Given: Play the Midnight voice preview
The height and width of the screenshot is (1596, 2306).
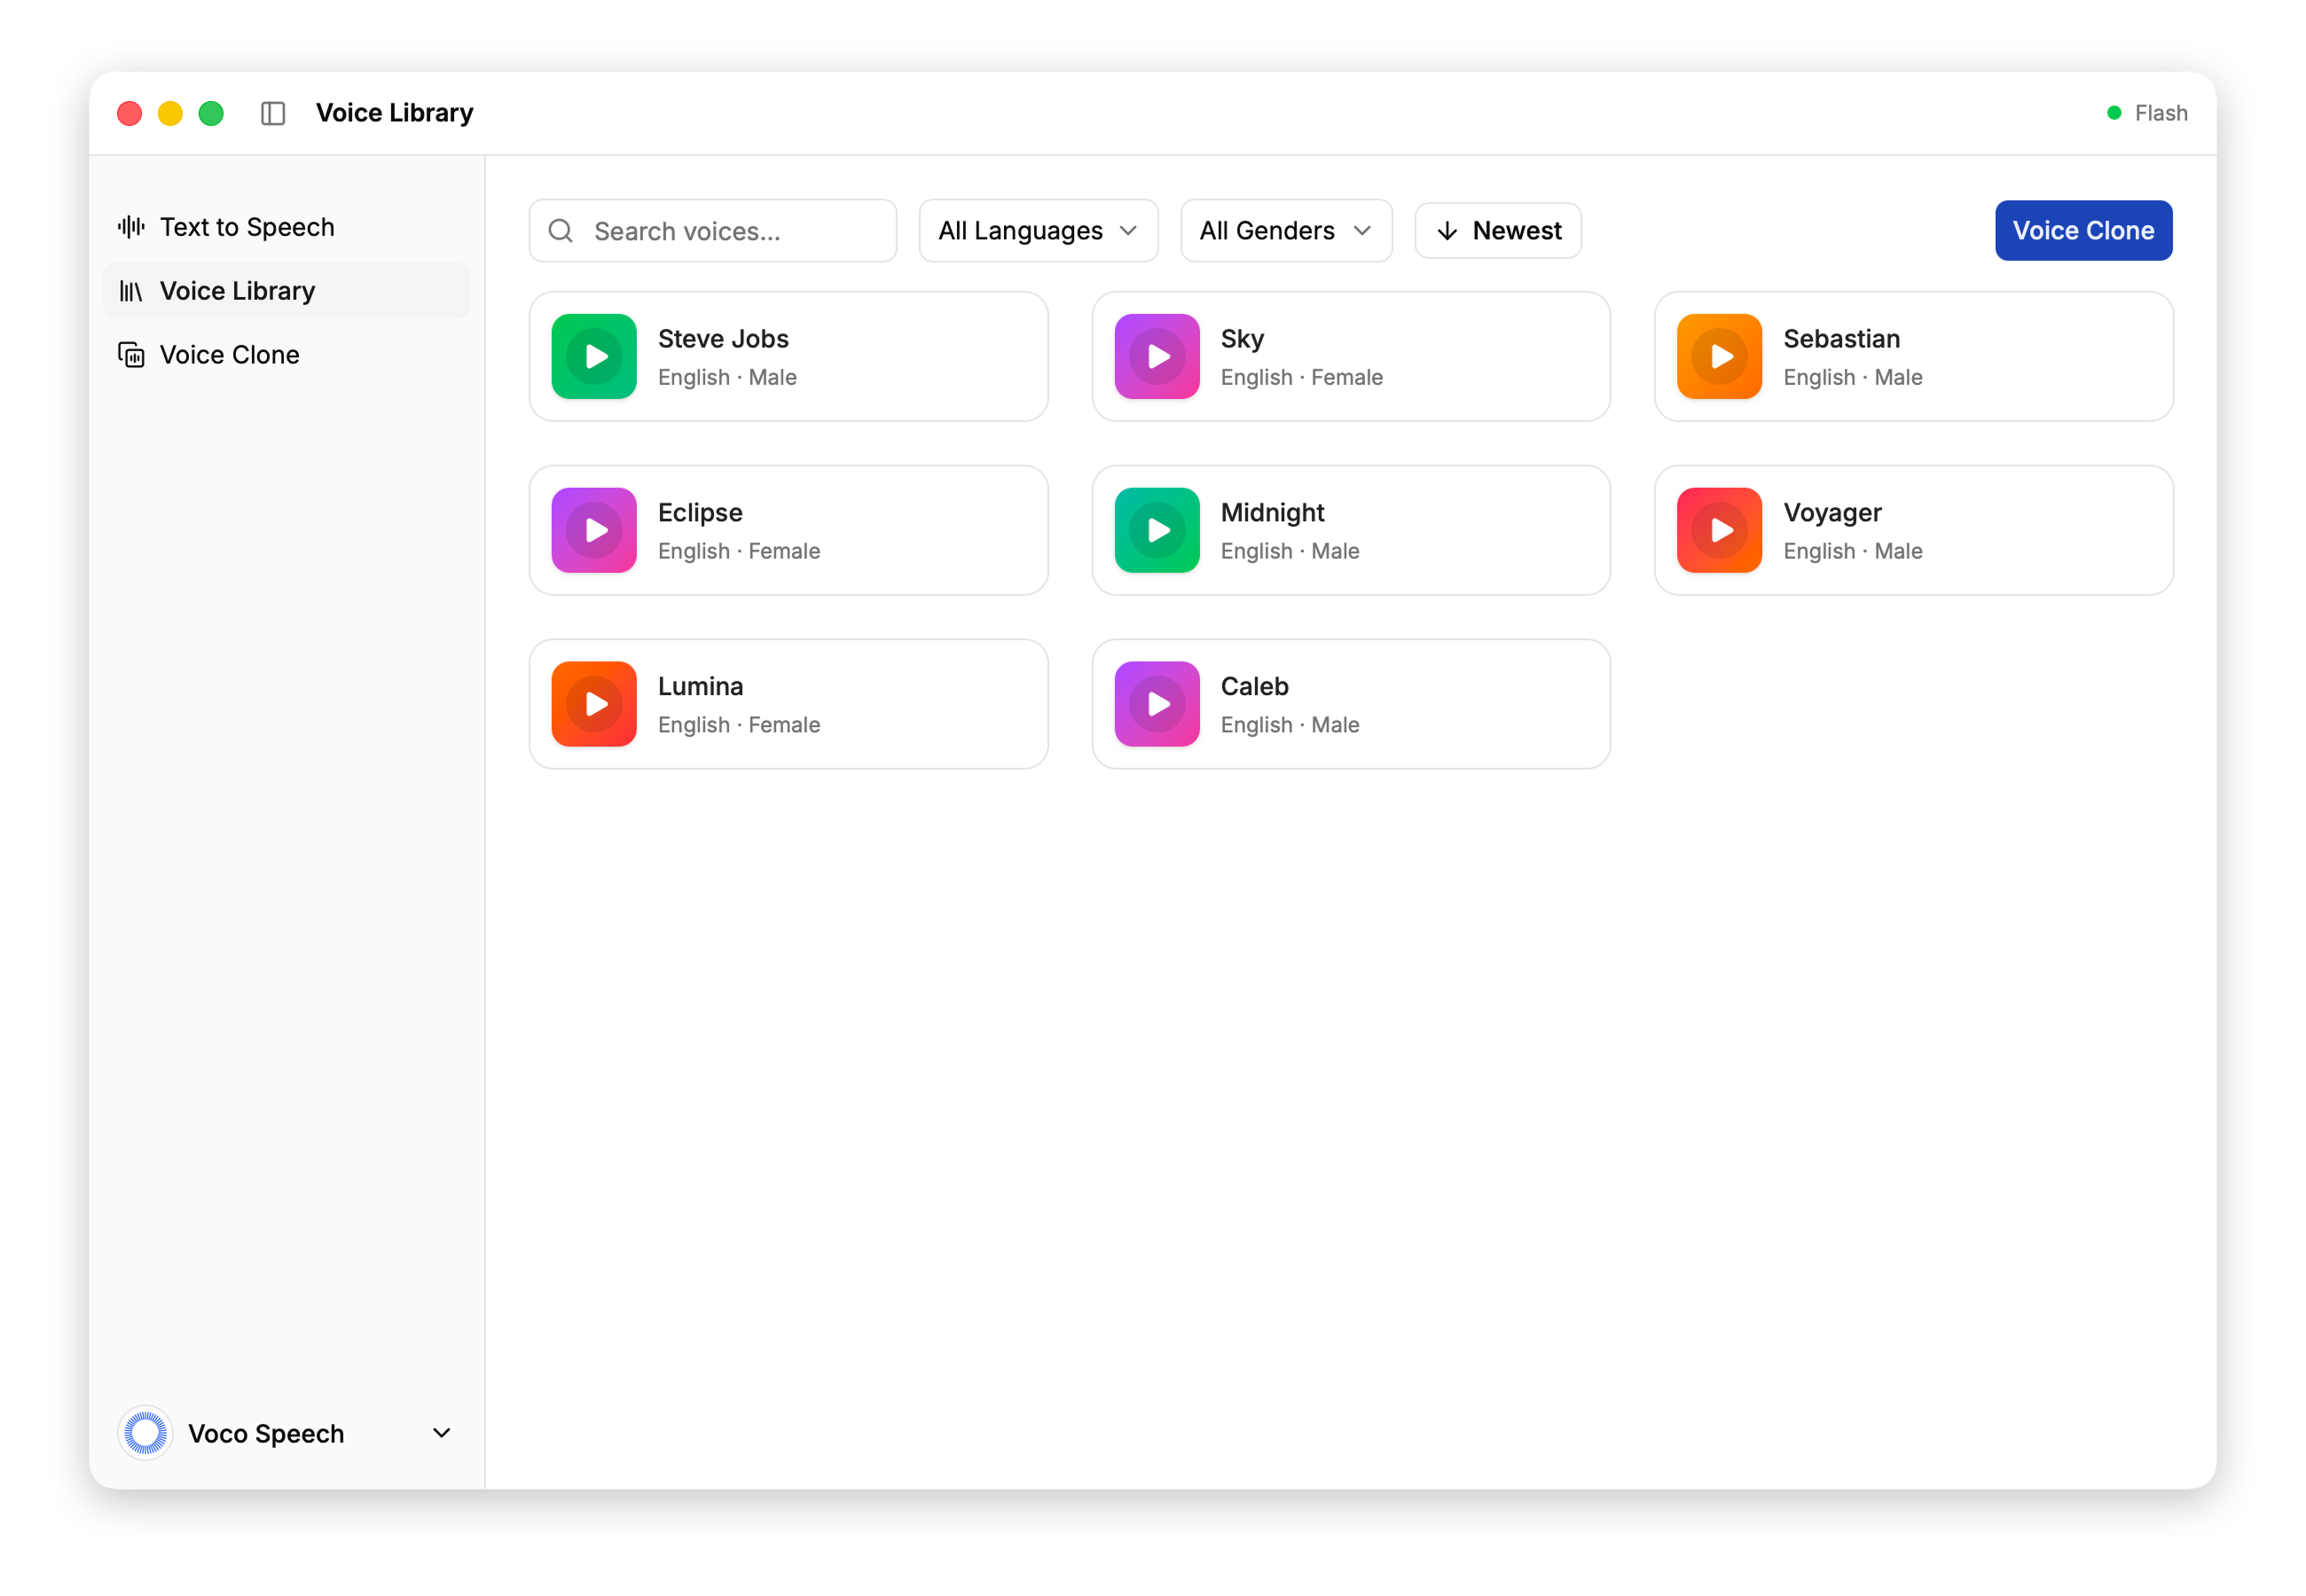Looking at the screenshot, I should [x=1157, y=531].
